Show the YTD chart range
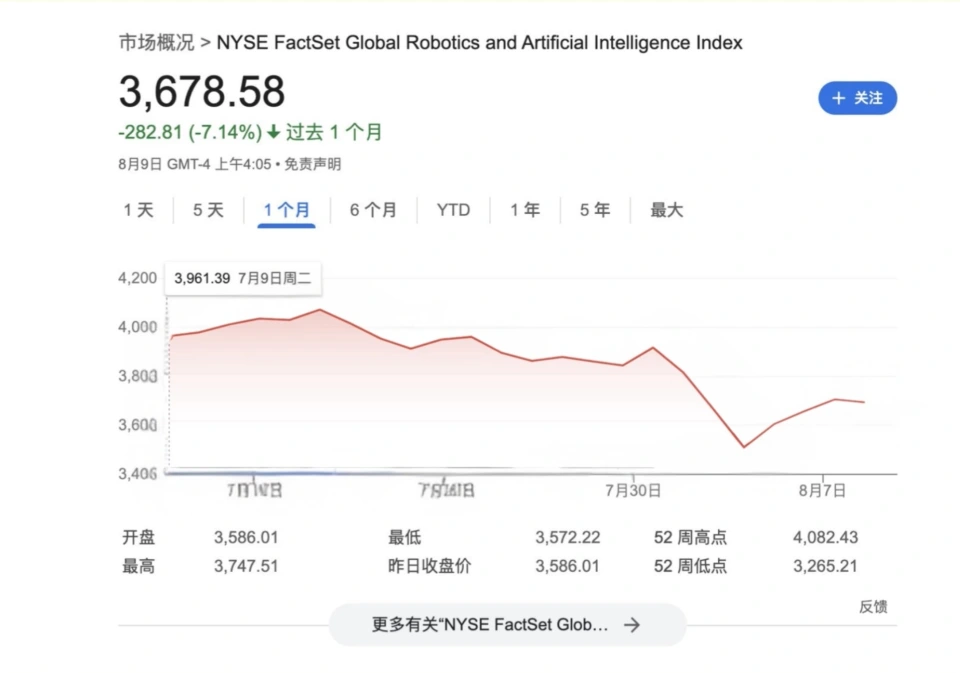This screenshot has width=960, height=673. (453, 210)
